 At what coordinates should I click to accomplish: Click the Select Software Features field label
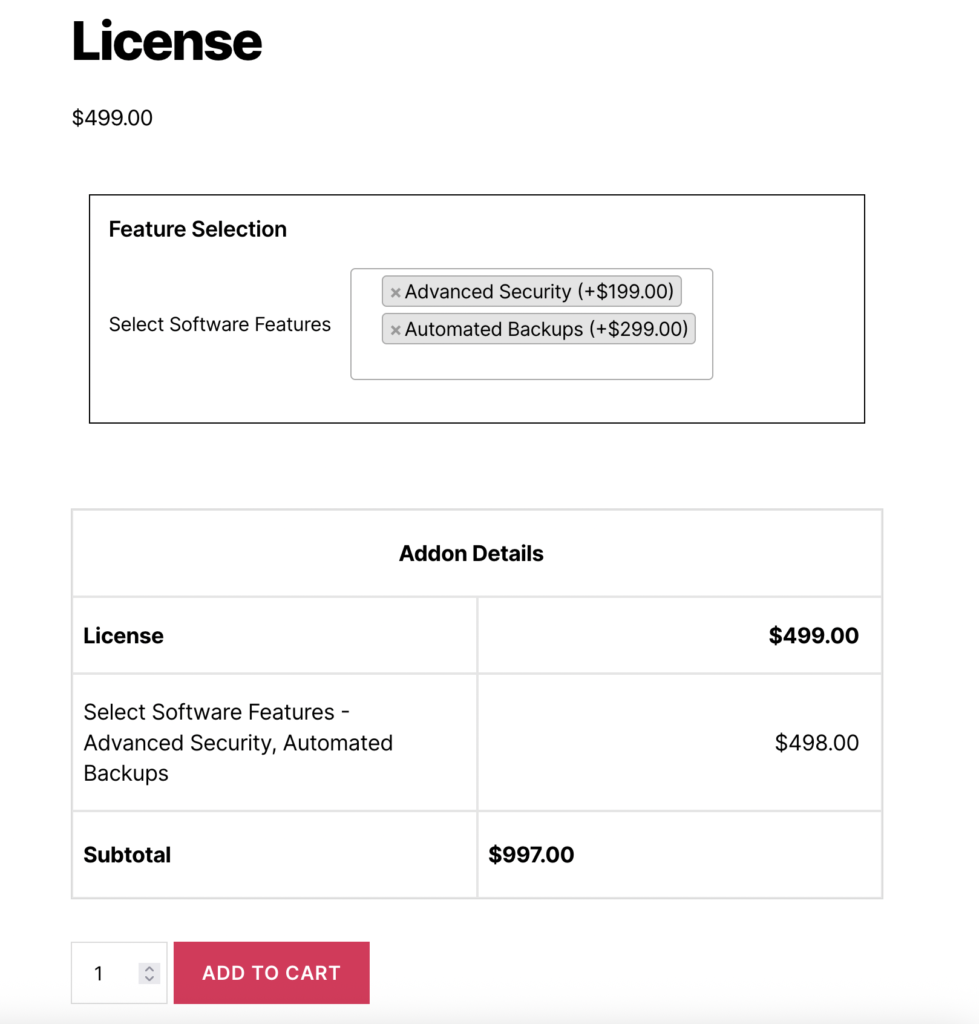[220, 324]
